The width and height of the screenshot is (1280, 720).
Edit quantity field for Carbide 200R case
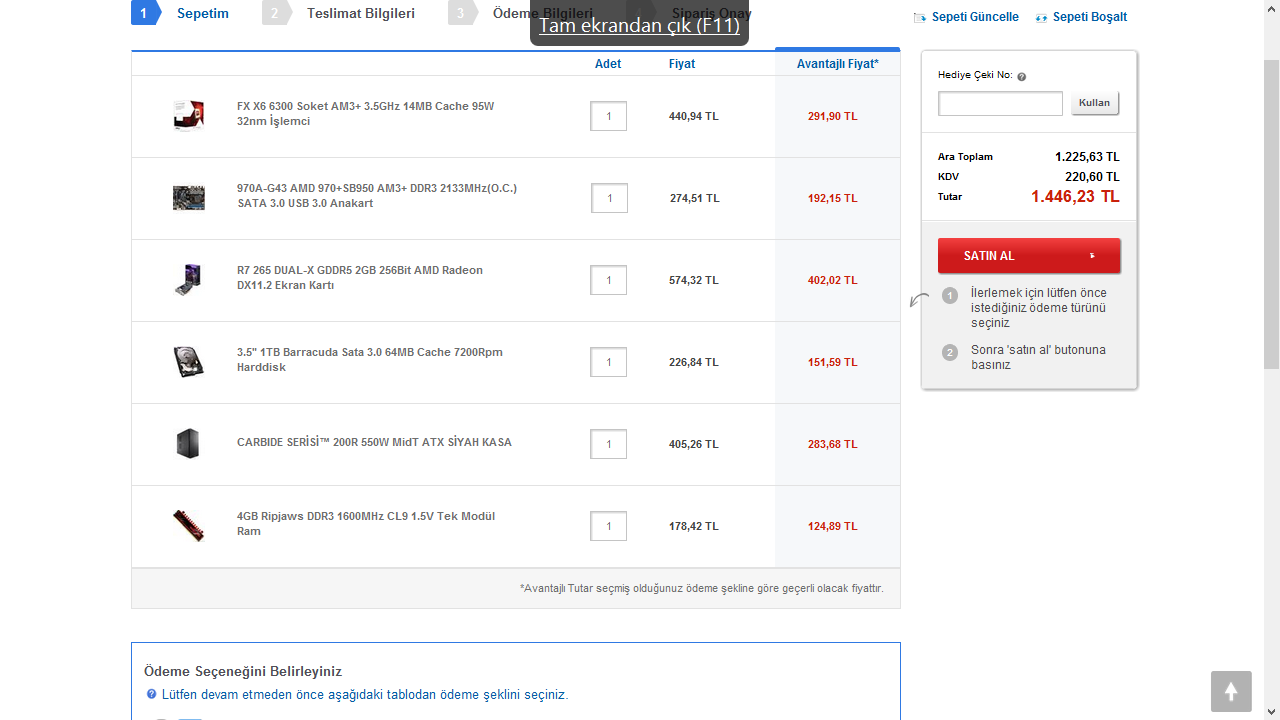coord(608,444)
